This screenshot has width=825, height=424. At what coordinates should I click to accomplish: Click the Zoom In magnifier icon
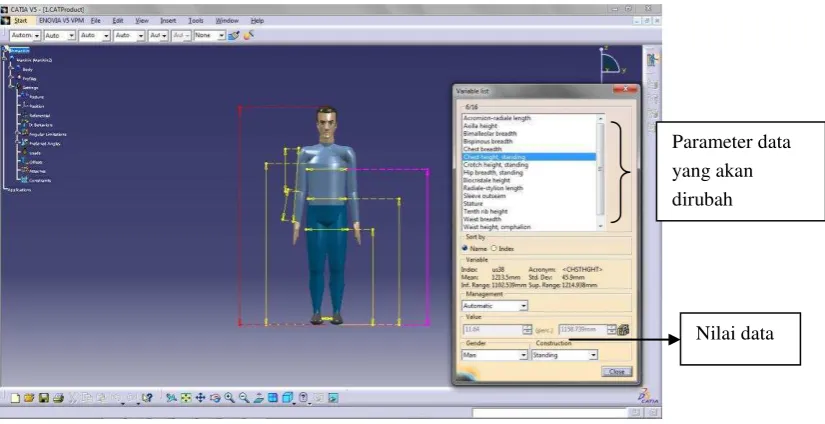229,398
